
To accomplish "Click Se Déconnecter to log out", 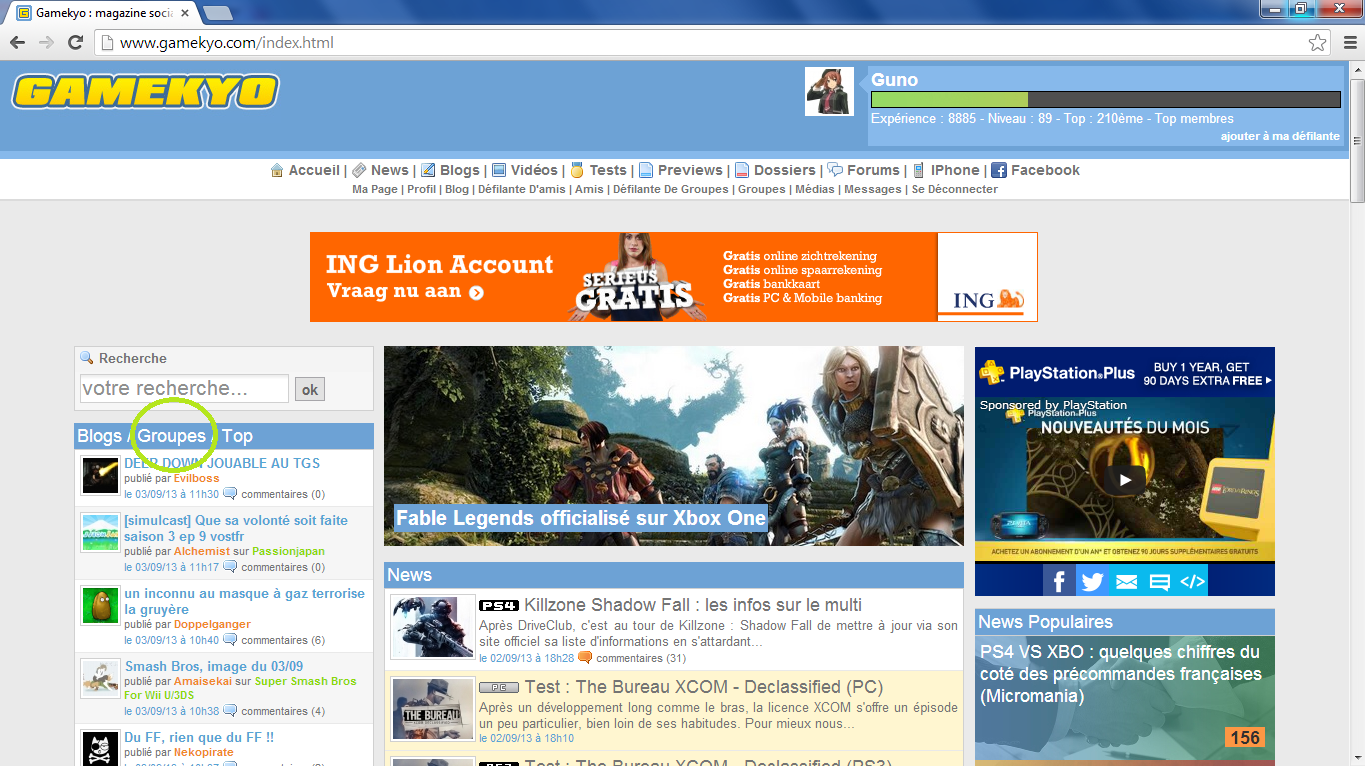I will (954, 189).
